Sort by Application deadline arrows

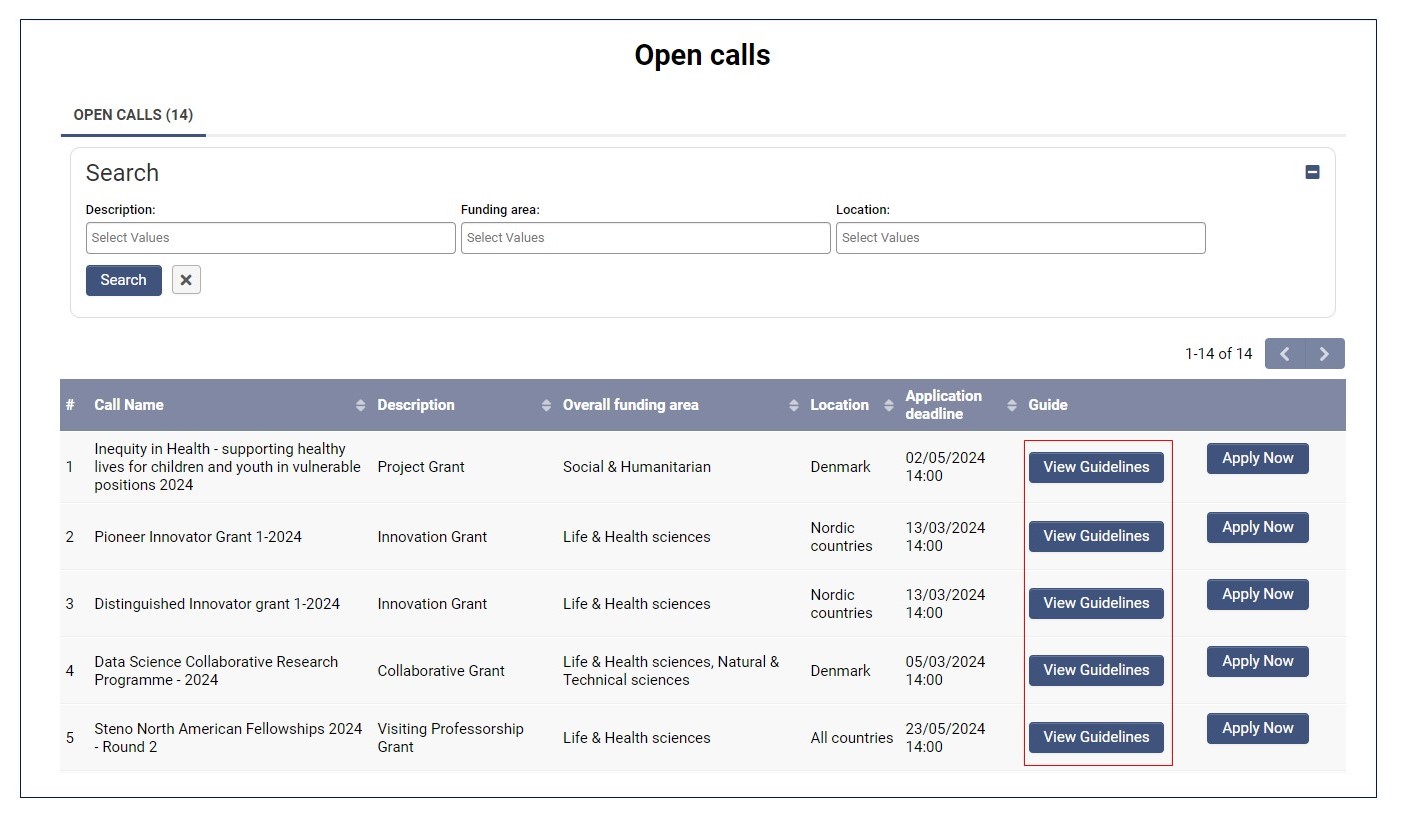[1012, 405]
